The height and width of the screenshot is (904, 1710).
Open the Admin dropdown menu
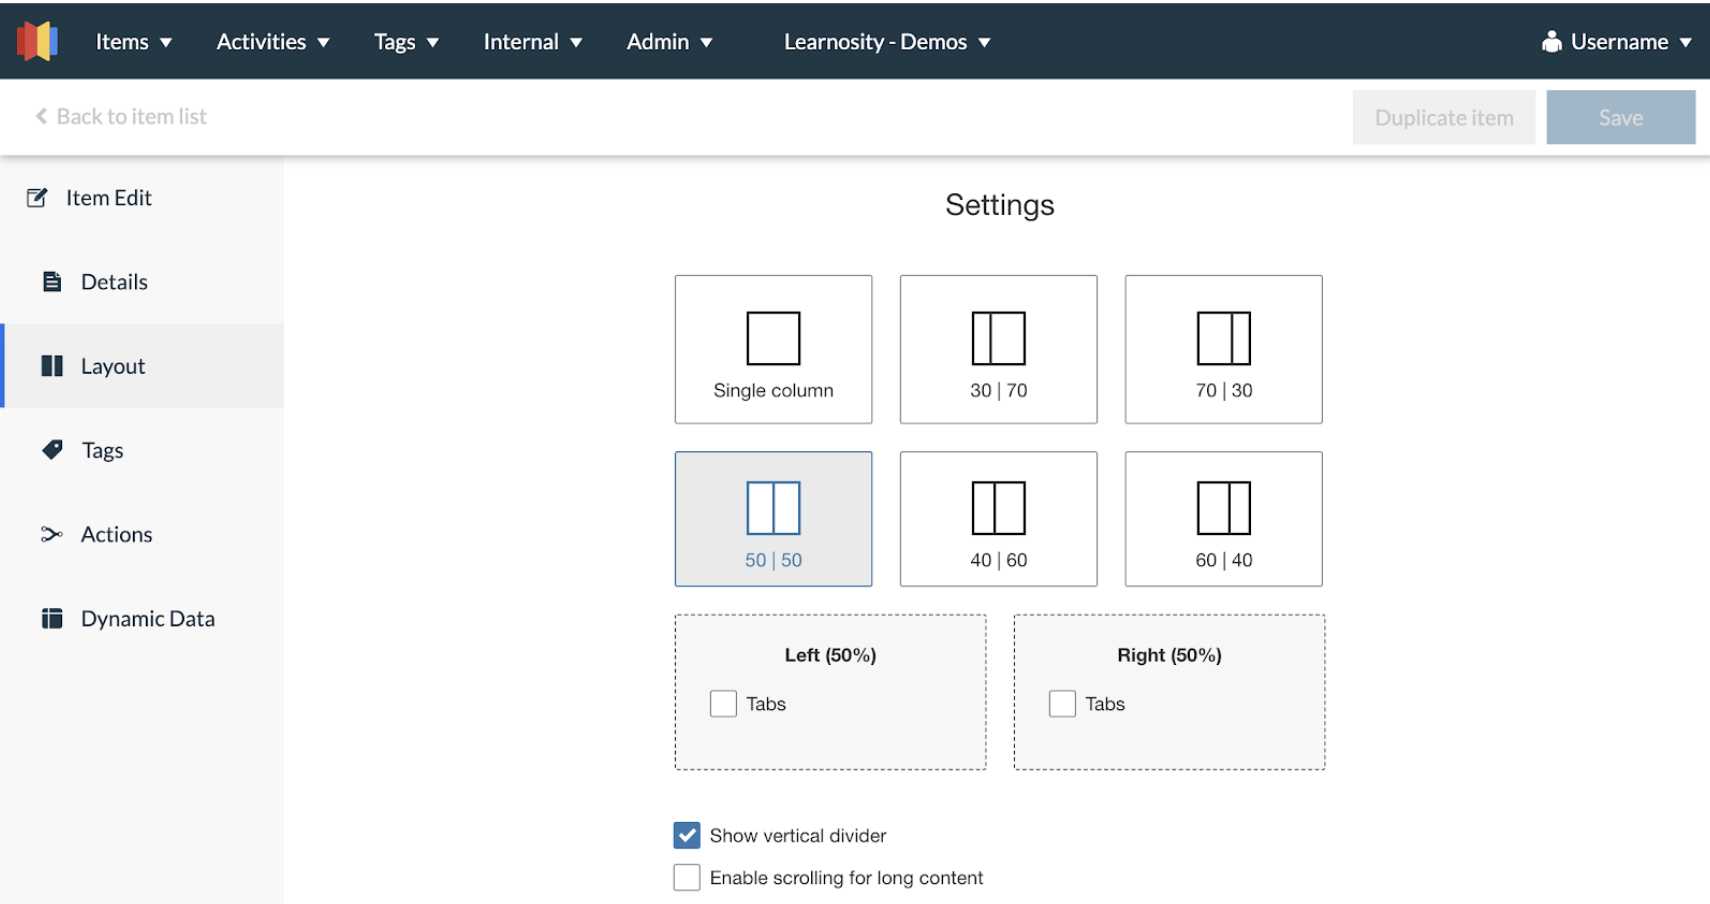click(669, 41)
